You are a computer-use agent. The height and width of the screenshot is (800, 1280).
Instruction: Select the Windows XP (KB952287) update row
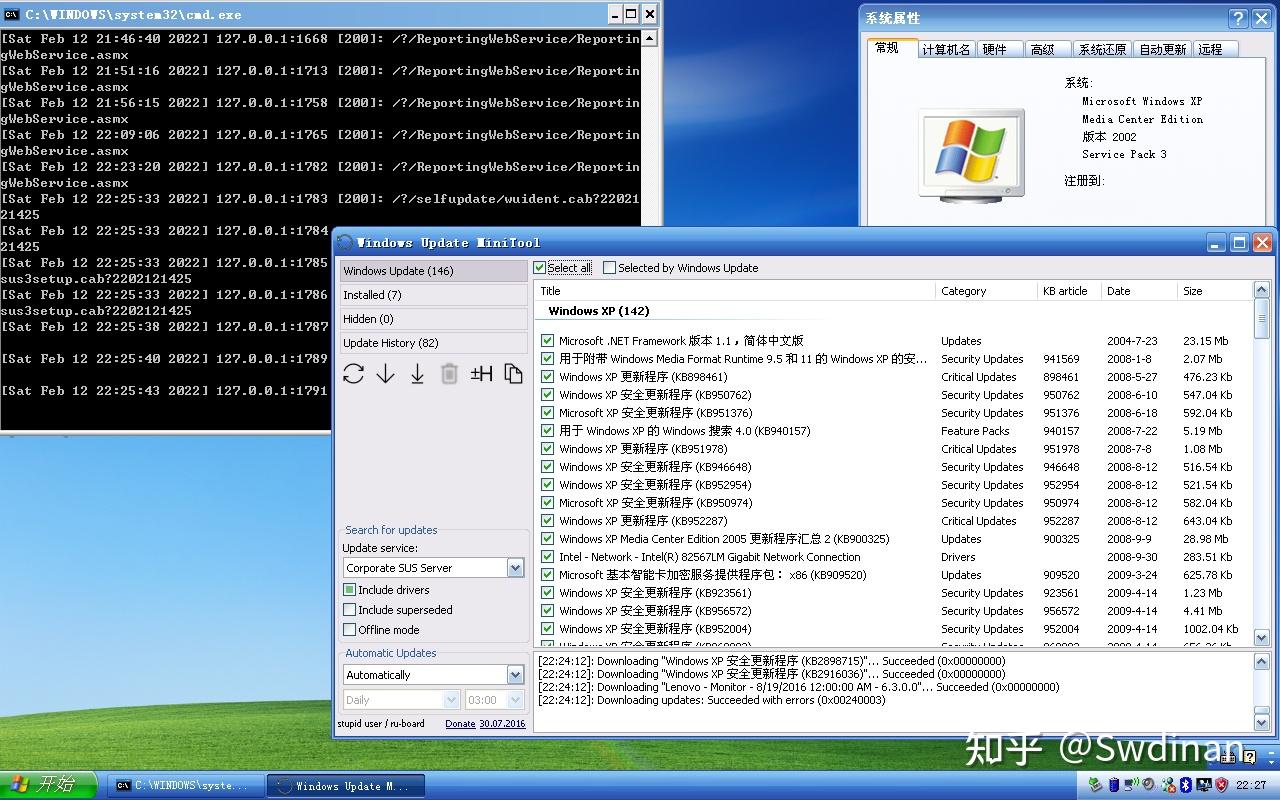(893, 521)
